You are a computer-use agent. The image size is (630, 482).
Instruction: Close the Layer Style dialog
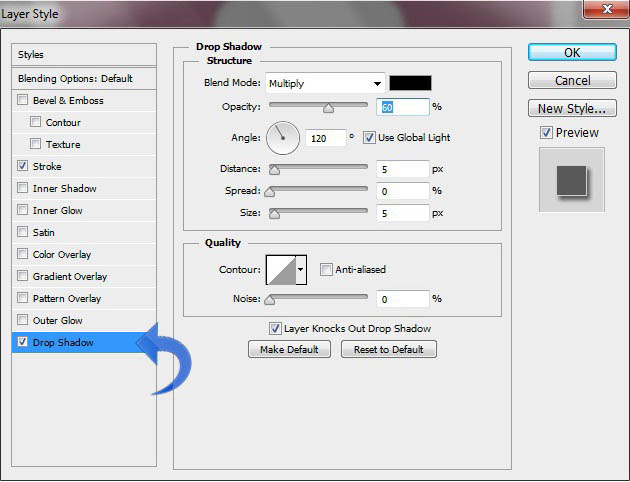607,9
